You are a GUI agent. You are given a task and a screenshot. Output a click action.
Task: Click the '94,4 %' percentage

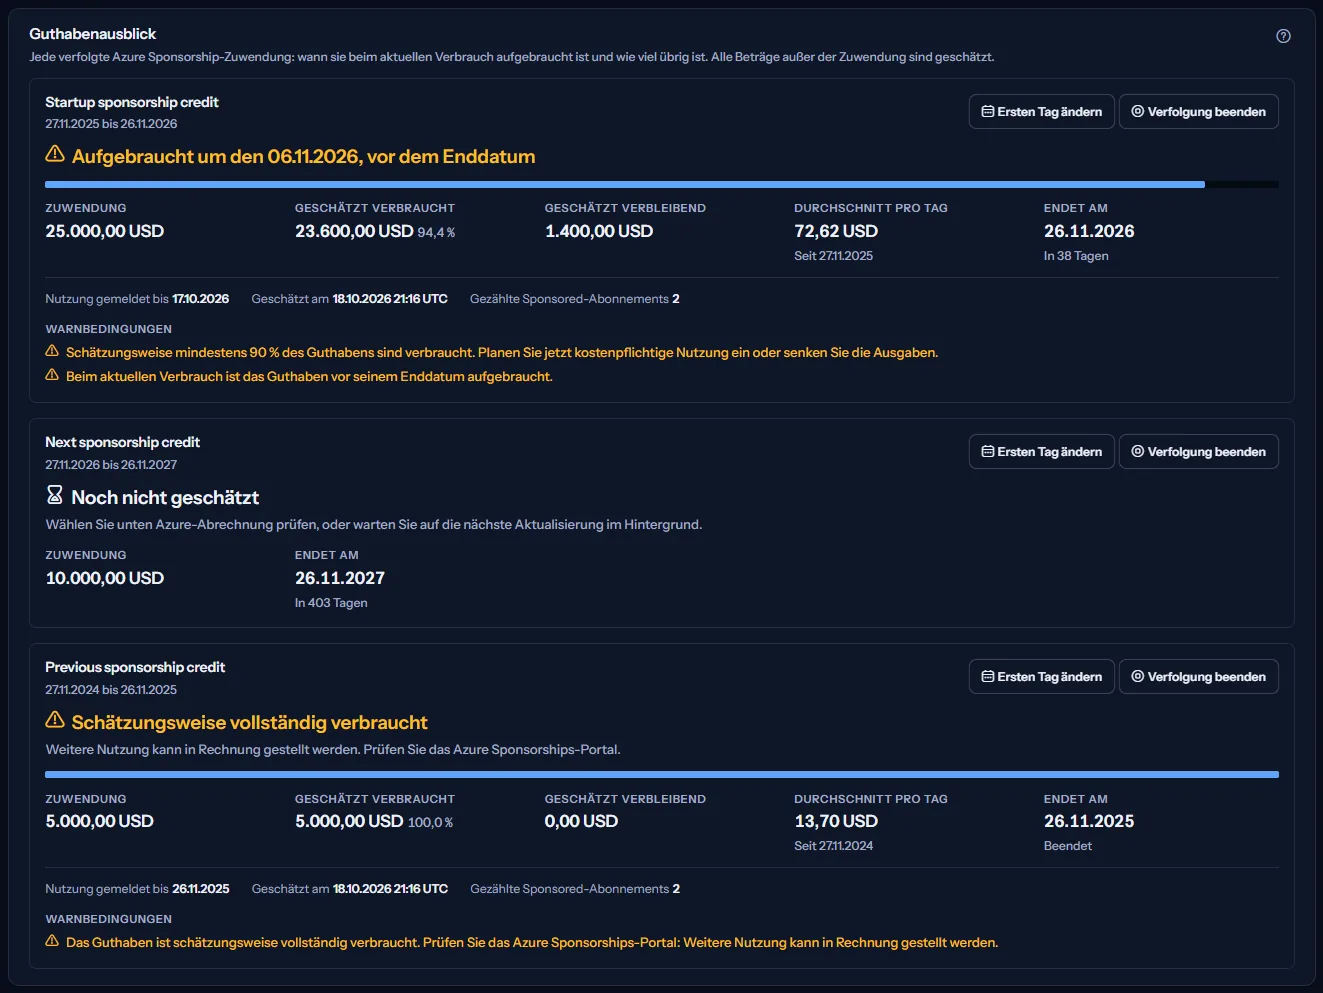click(x=436, y=233)
